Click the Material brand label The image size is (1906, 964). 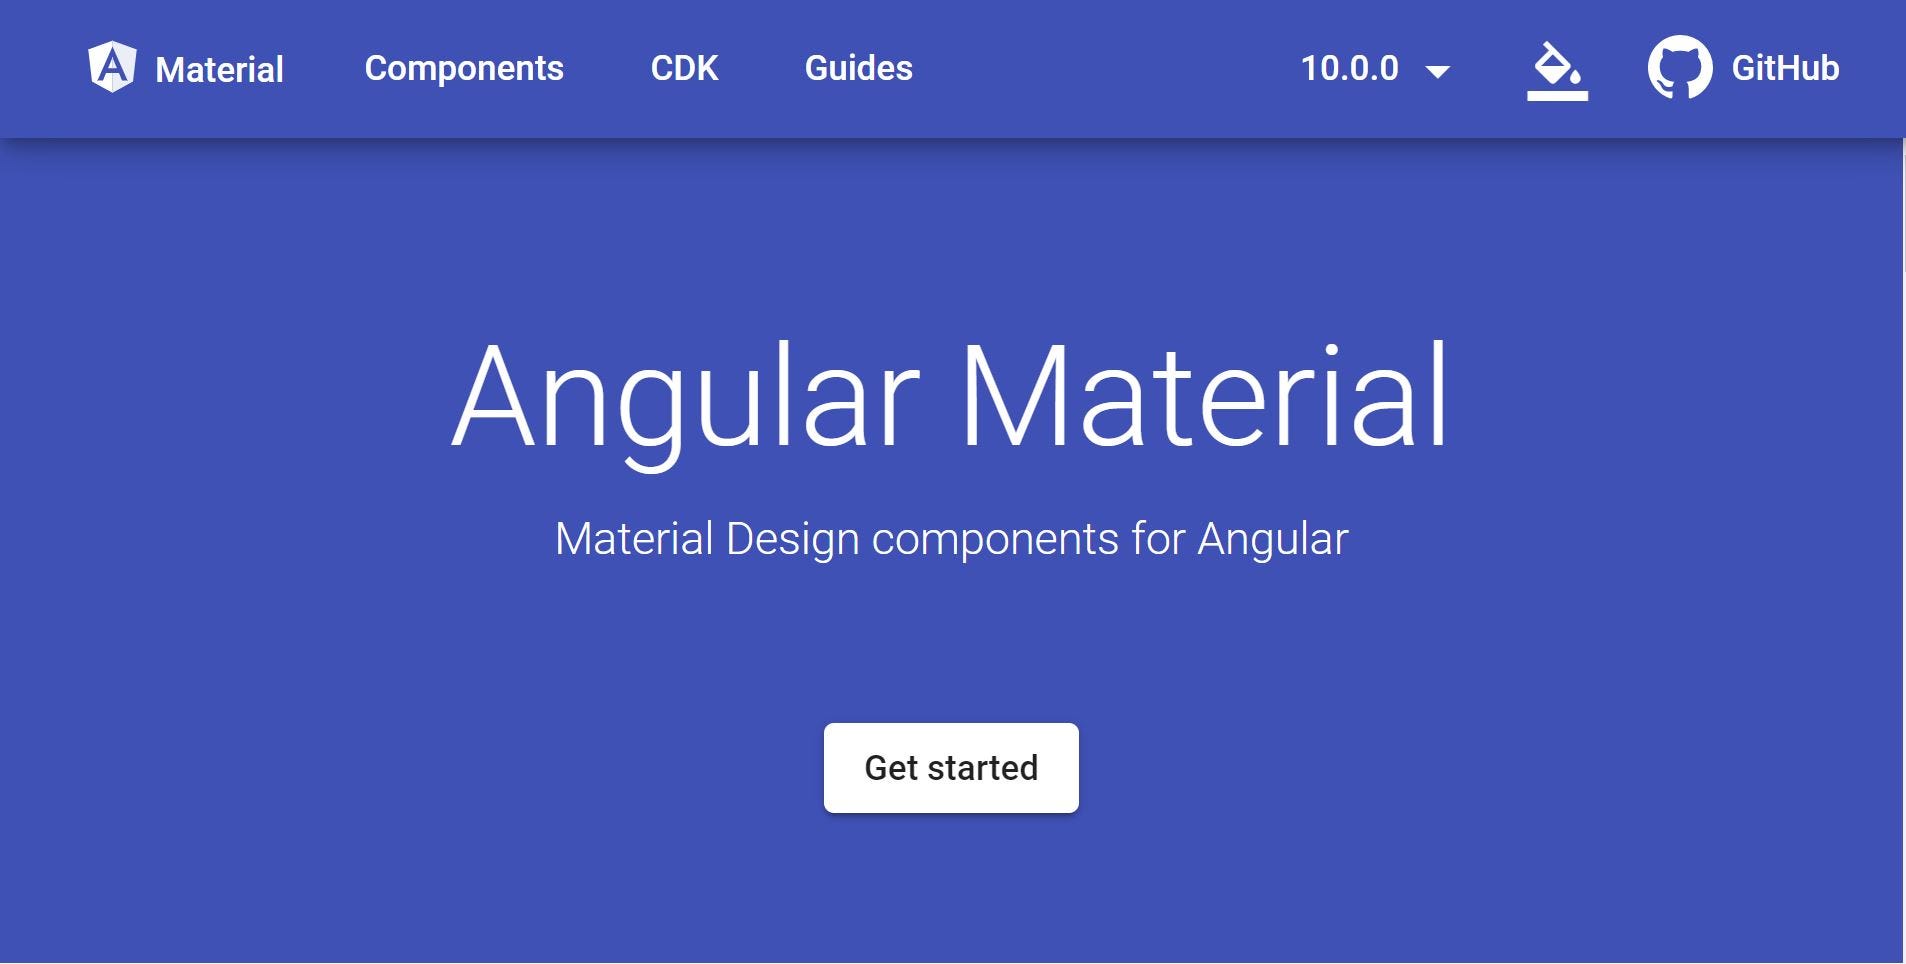pyautogui.click(x=220, y=69)
